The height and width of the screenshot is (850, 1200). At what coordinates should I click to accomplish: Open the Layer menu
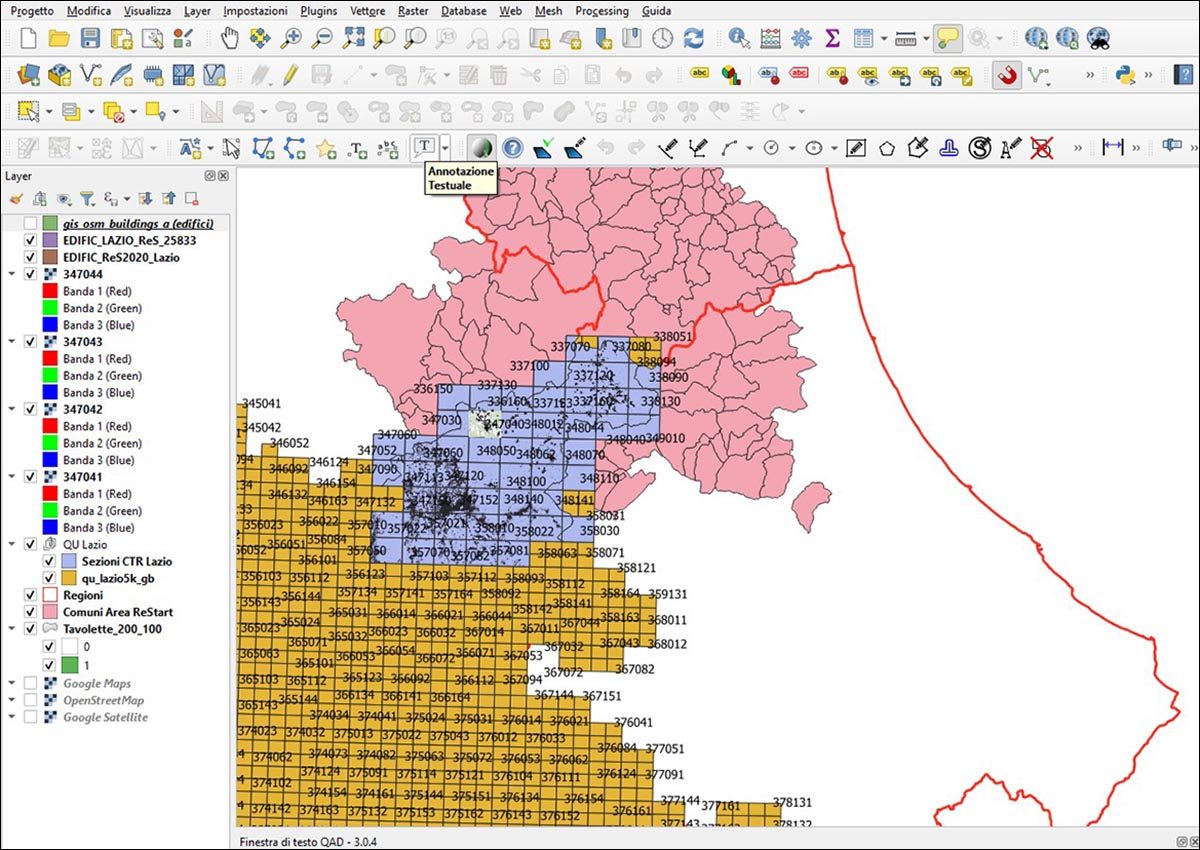(197, 11)
